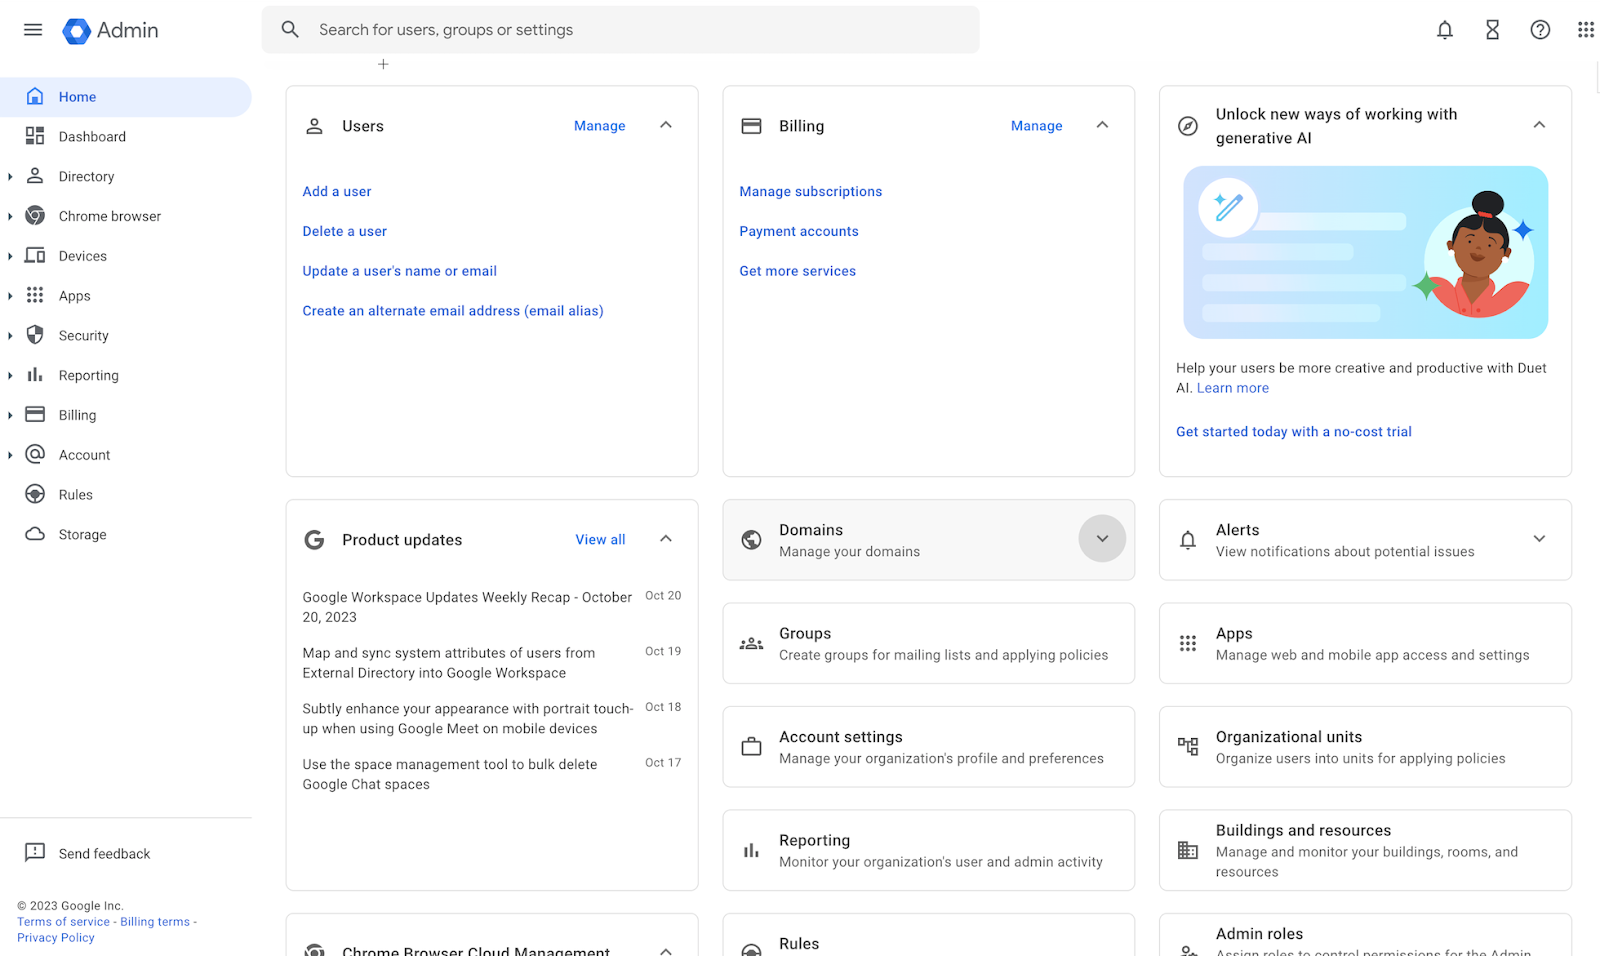Click the Google Admin logo
The height and width of the screenshot is (956, 1600).
click(110, 30)
